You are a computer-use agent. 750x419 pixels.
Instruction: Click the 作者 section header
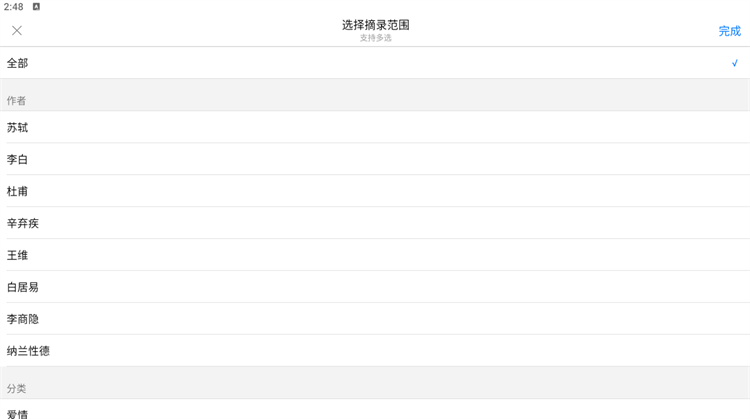pyautogui.click(x=16, y=100)
